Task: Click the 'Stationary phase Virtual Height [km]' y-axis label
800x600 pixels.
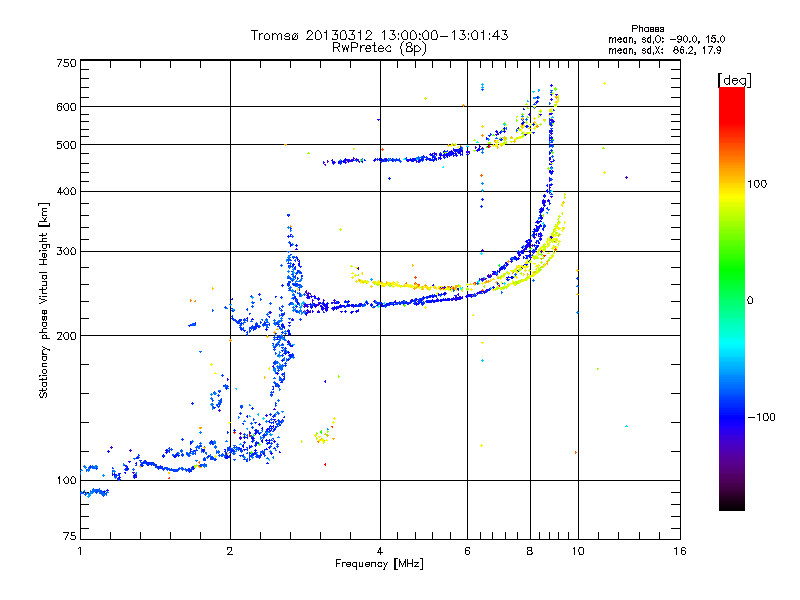Action: pos(44,301)
